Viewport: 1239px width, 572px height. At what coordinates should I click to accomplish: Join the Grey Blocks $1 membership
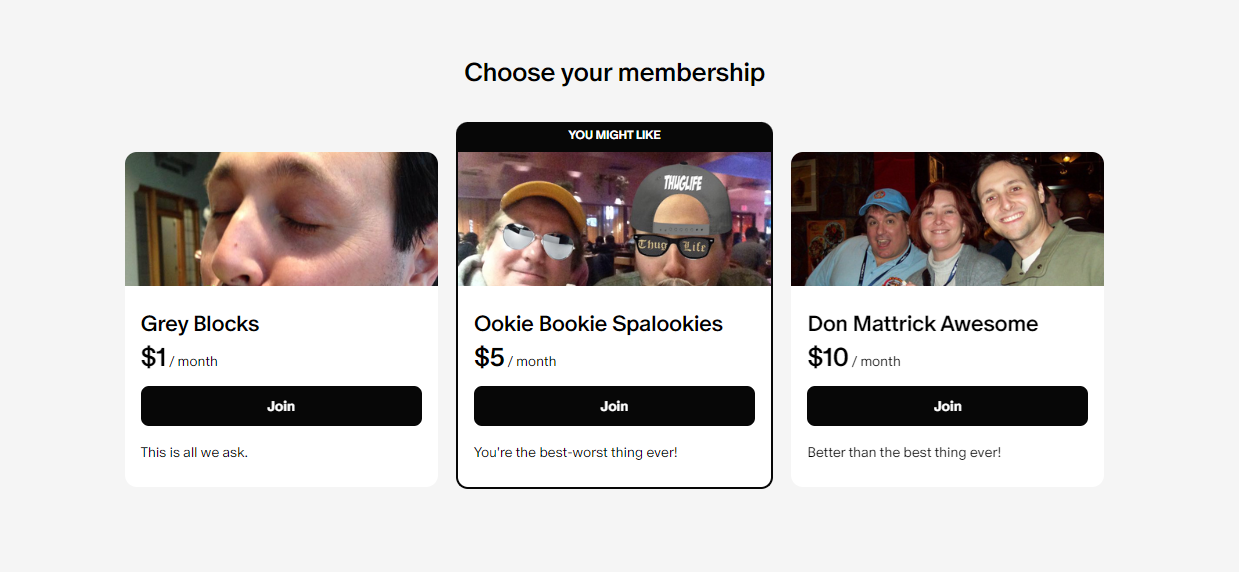pyautogui.click(x=281, y=406)
